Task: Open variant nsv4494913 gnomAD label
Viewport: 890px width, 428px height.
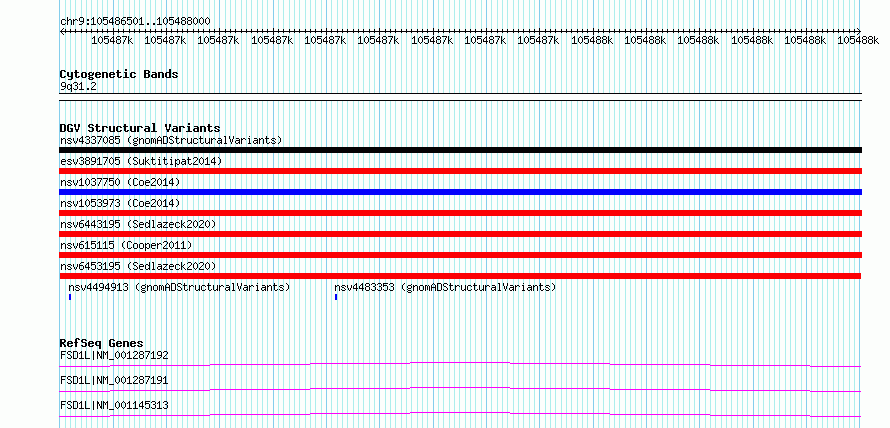Action: pyautogui.click(x=179, y=287)
